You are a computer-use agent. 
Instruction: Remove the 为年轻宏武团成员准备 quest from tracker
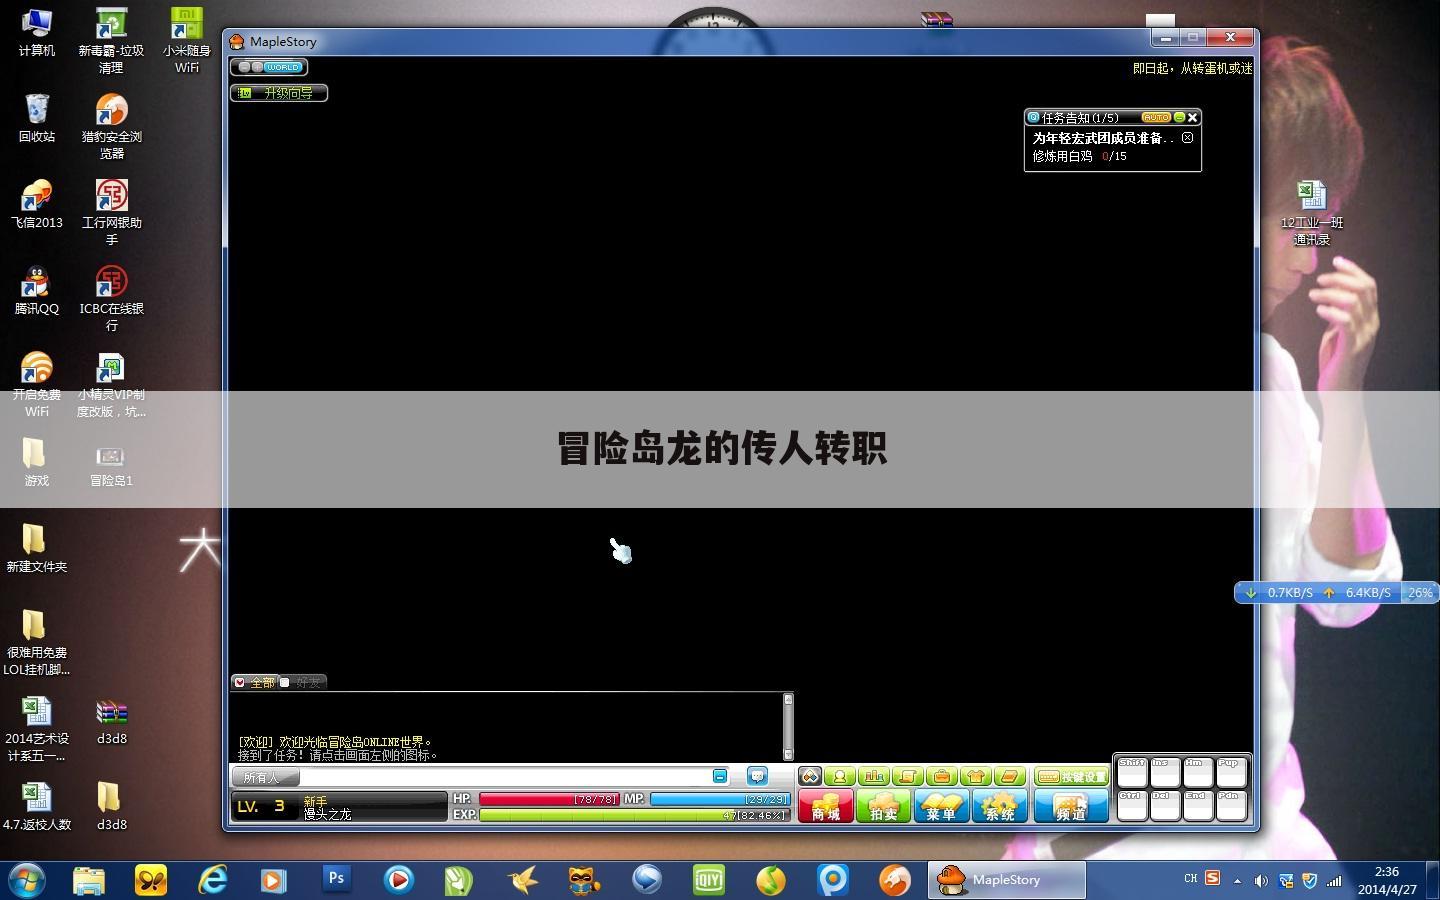point(1187,138)
